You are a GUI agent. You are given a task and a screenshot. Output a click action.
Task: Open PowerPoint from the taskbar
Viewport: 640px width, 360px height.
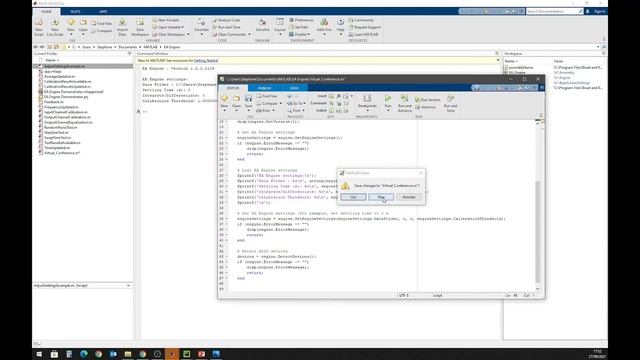(x=201, y=354)
